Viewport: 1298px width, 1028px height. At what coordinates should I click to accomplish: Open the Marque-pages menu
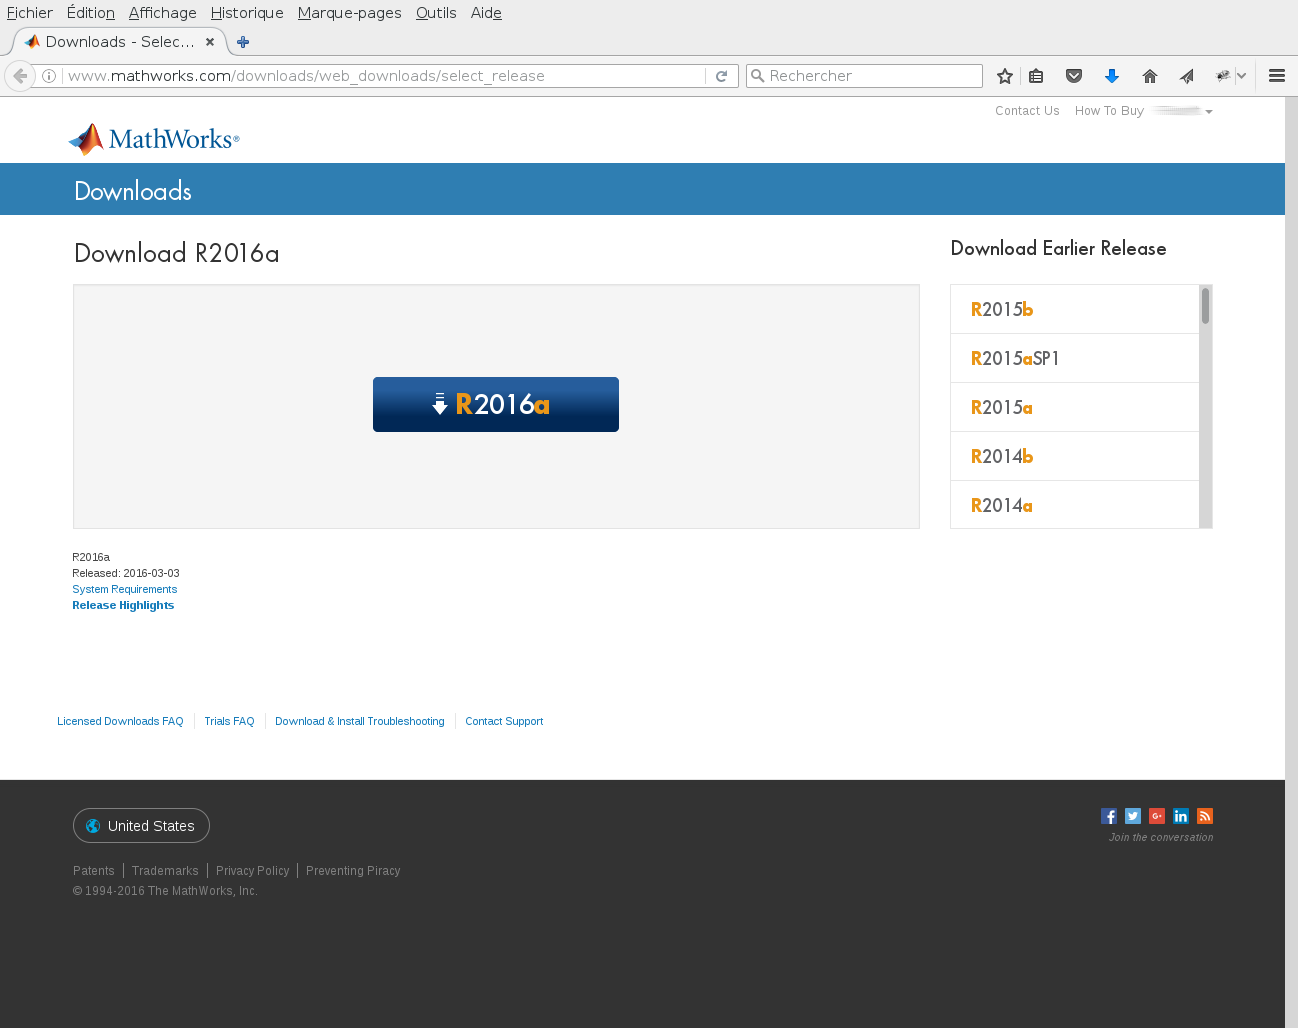tap(349, 13)
